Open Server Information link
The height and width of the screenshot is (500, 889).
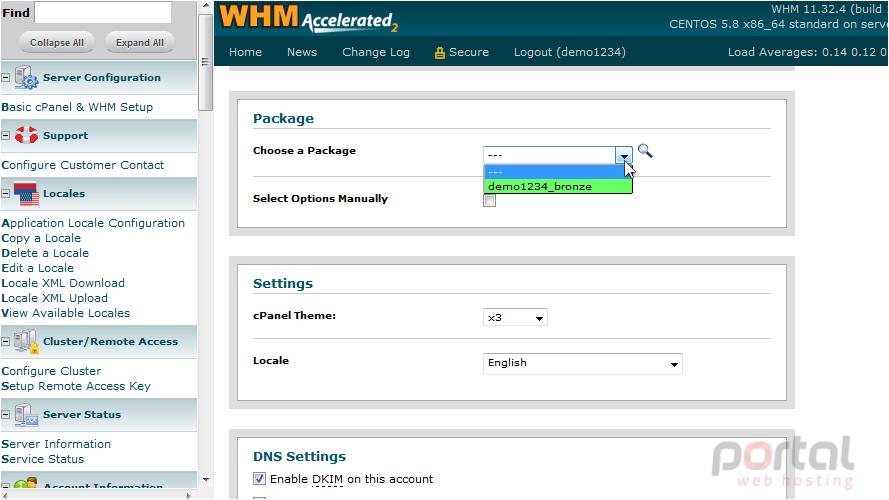pyautogui.click(x=56, y=444)
